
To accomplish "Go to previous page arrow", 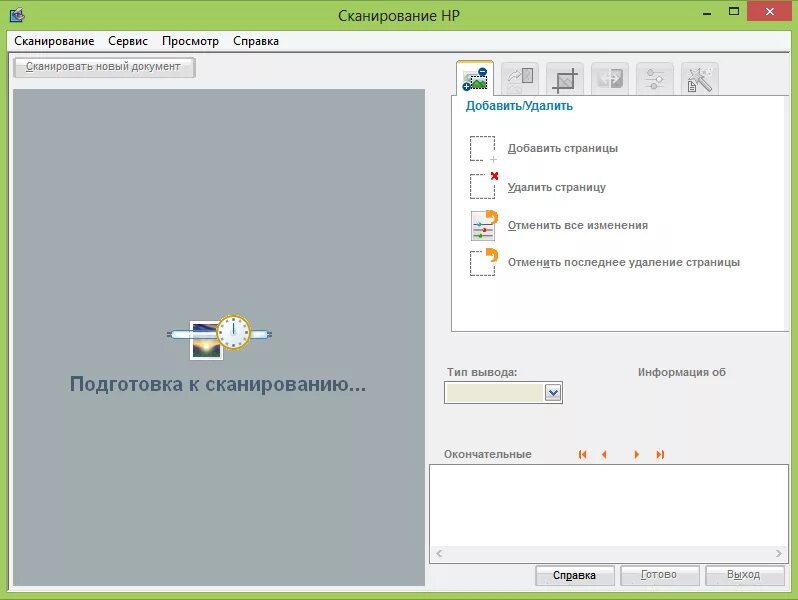I will pos(604,454).
